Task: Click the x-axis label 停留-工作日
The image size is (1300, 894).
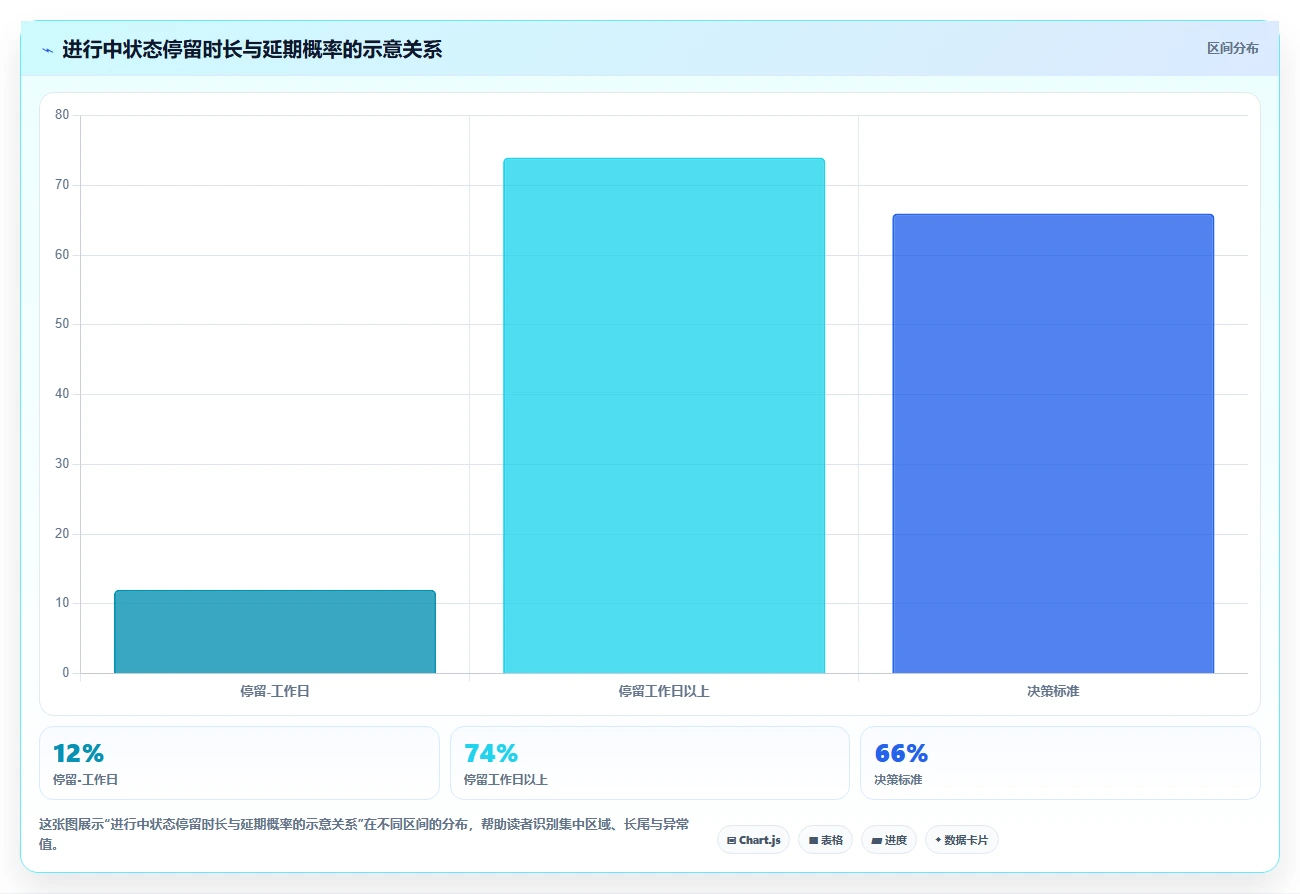Action: (275, 691)
